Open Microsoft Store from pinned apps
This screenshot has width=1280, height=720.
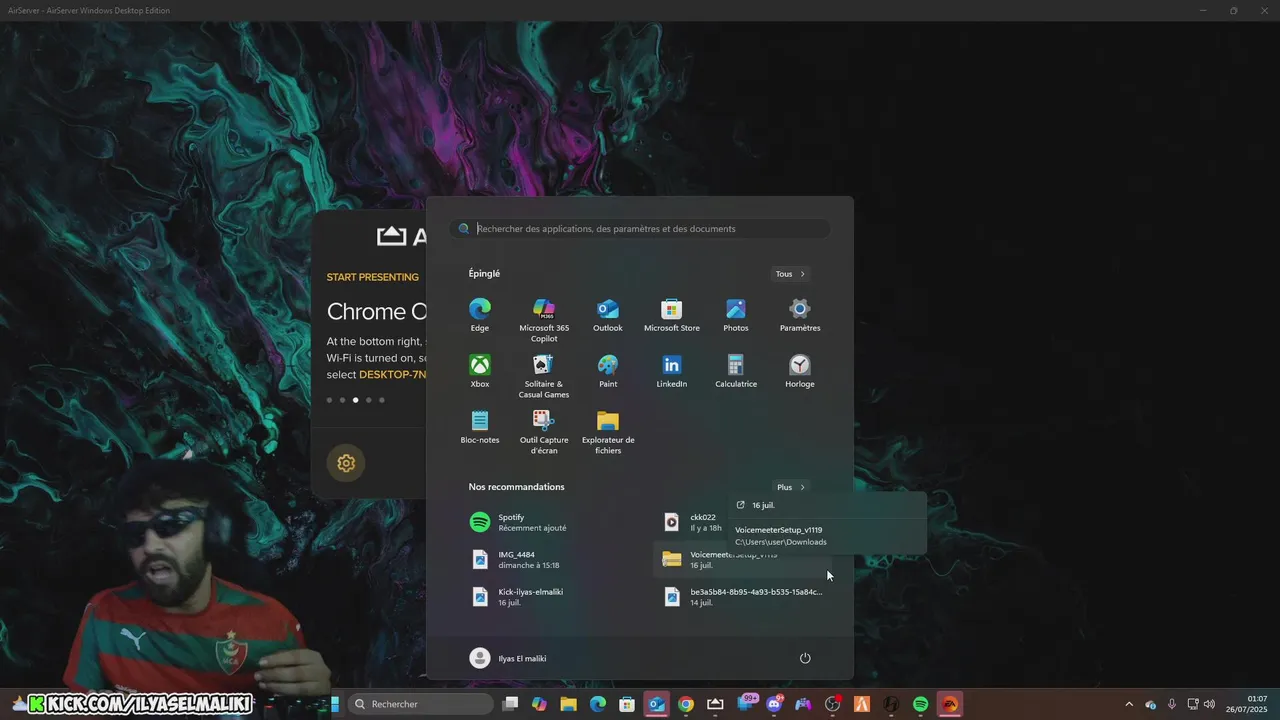click(x=672, y=315)
